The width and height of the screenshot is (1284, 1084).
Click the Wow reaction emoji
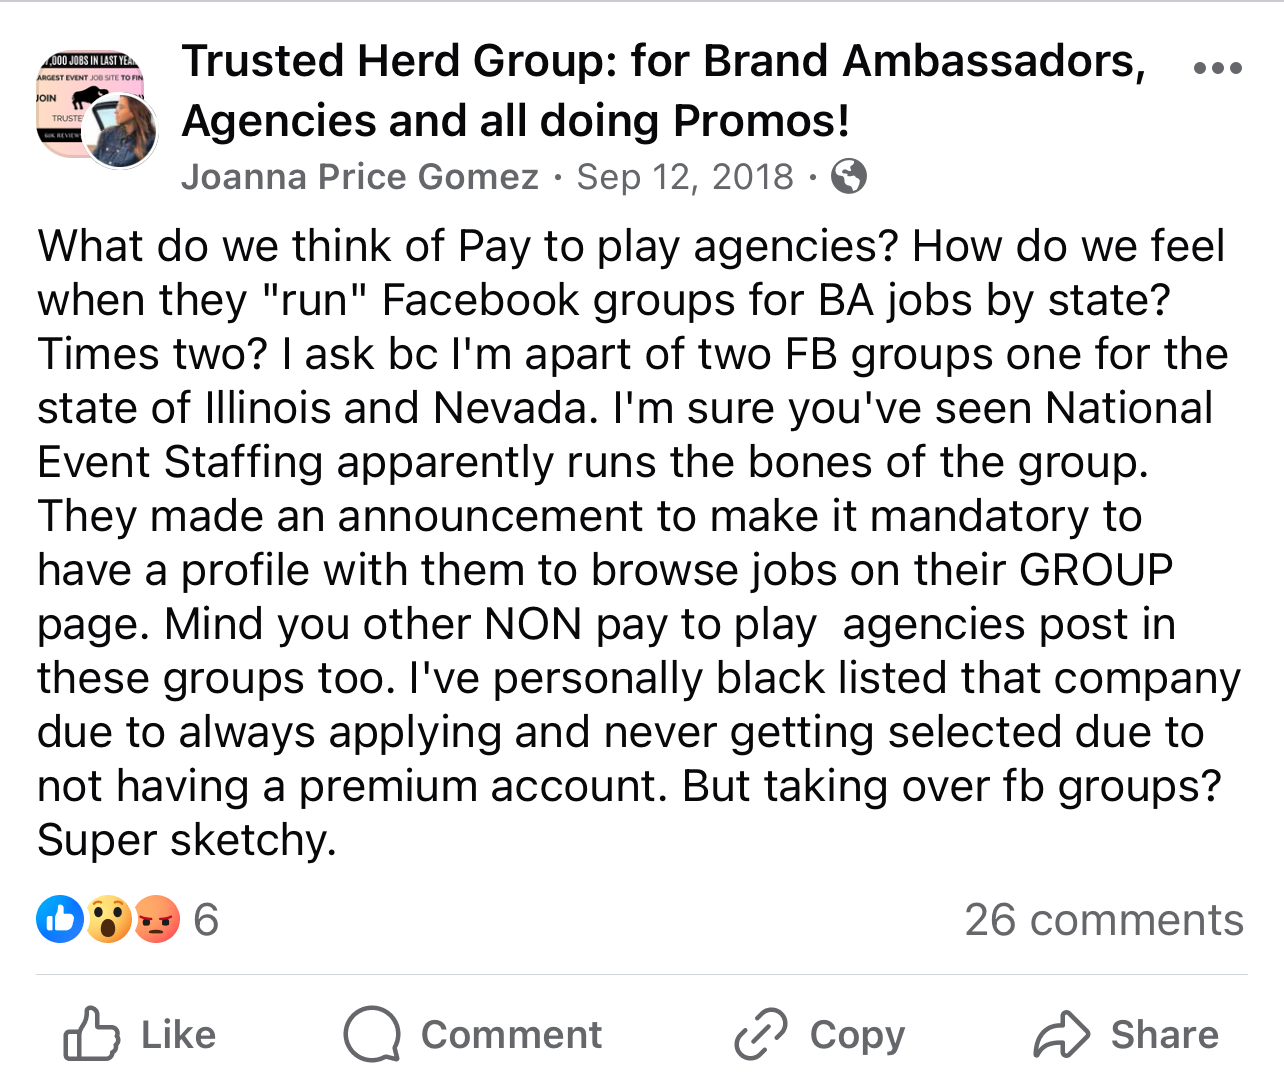[x=108, y=919]
